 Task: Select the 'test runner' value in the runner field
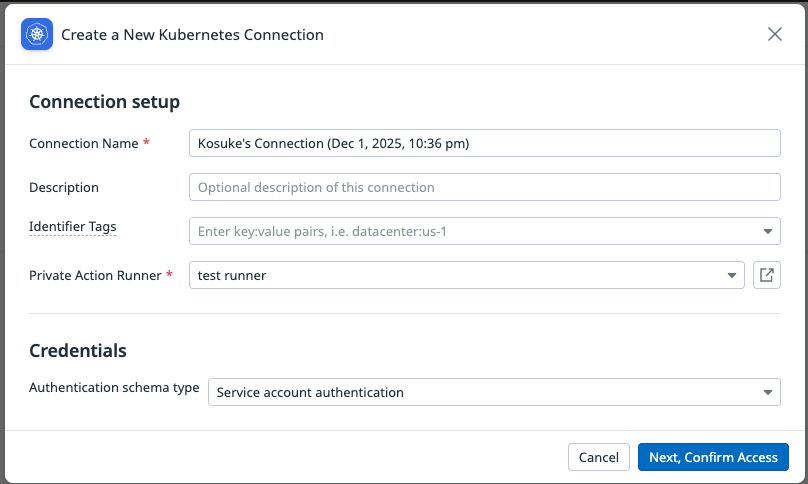(232, 275)
